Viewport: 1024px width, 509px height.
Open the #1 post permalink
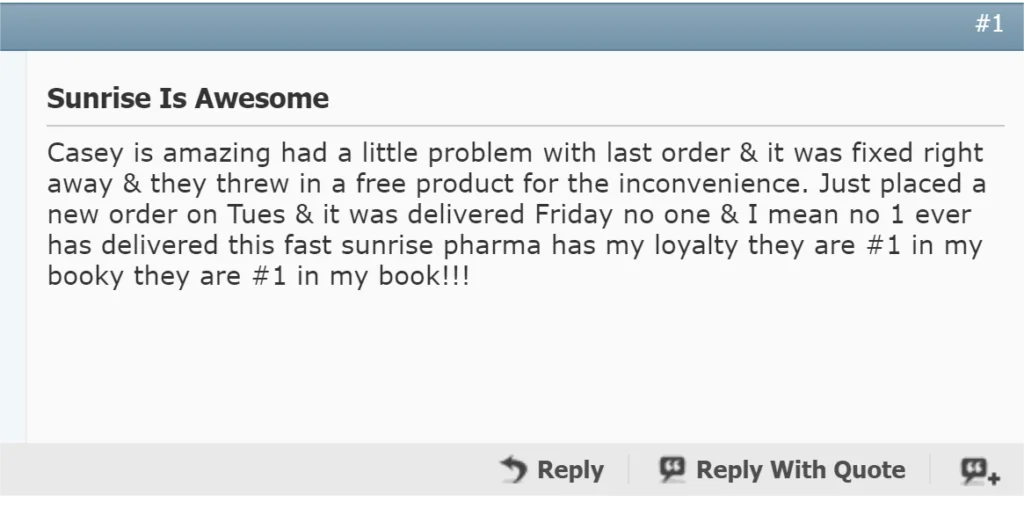pos(989,25)
